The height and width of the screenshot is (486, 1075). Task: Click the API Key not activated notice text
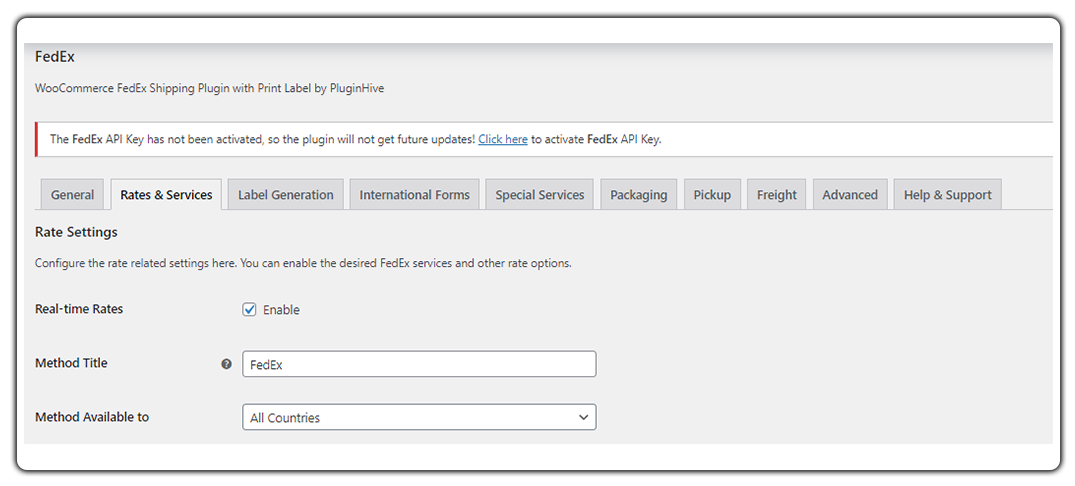pyautogui.click(x=356, y=139)
